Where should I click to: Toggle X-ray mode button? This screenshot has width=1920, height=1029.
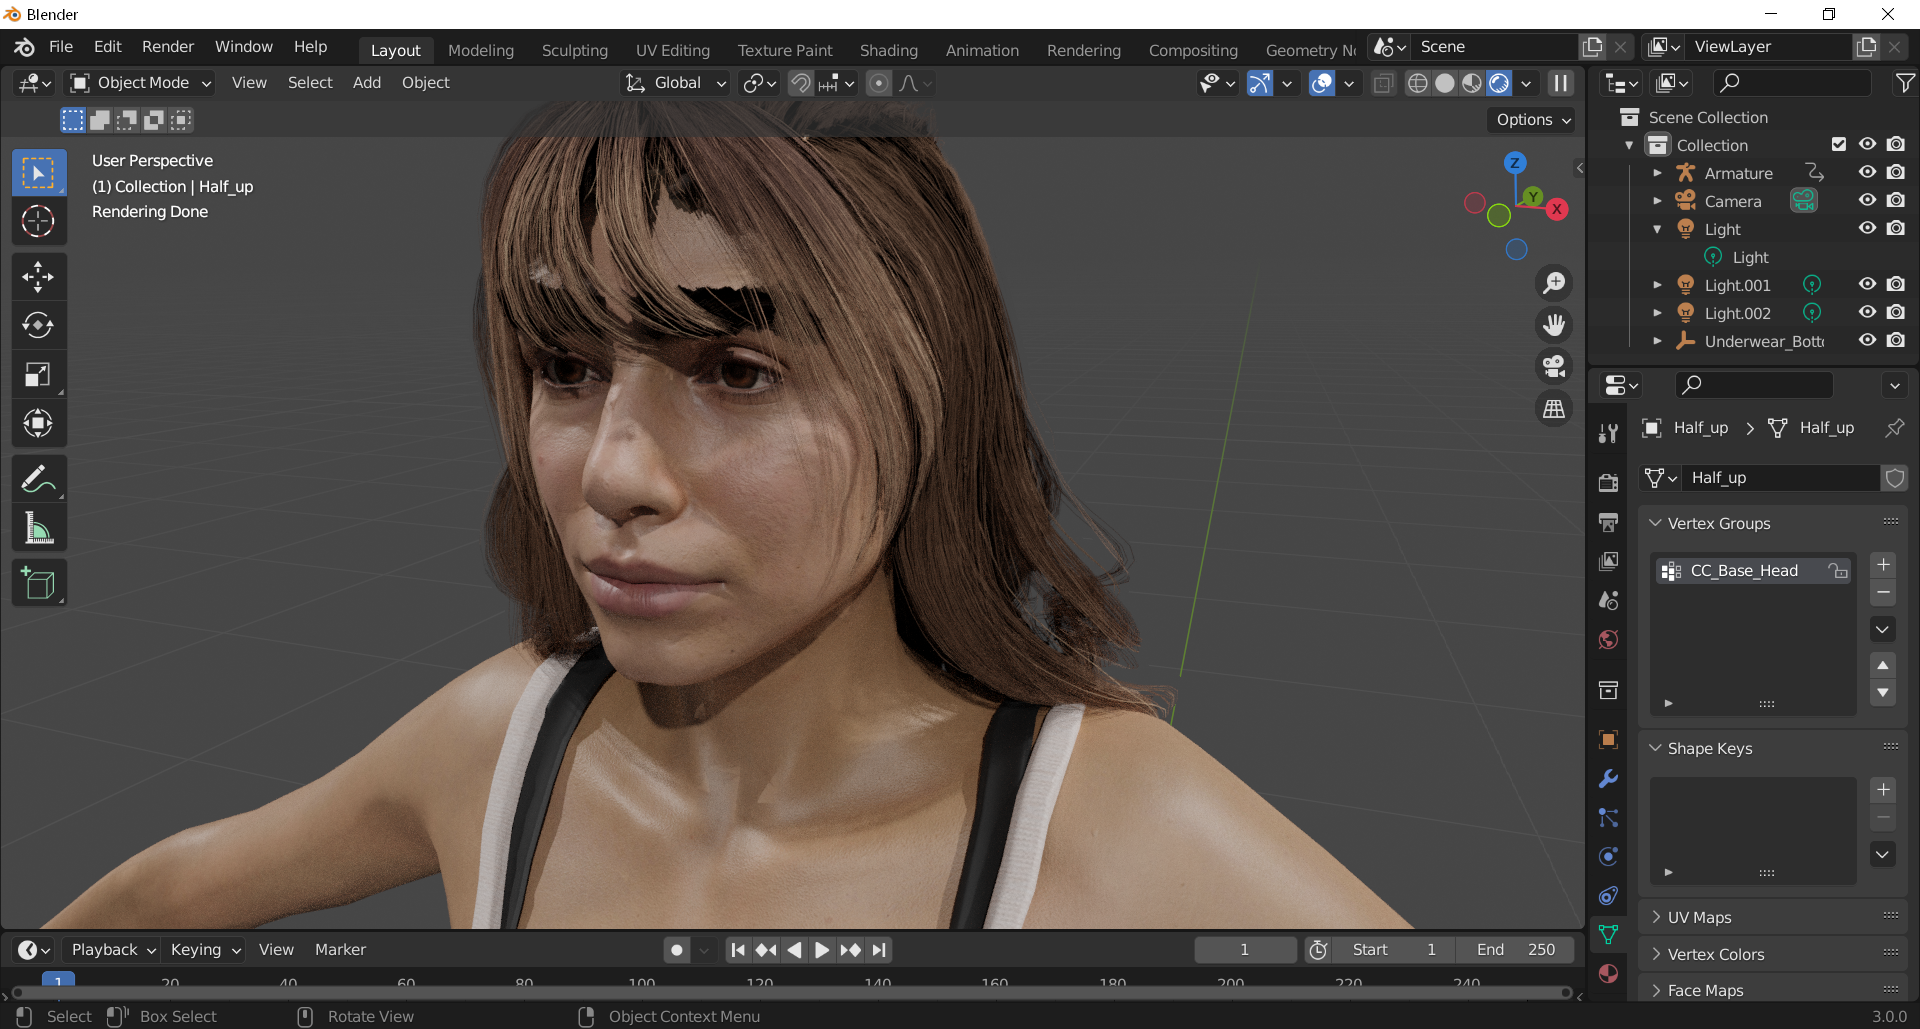pos(1383,83)
